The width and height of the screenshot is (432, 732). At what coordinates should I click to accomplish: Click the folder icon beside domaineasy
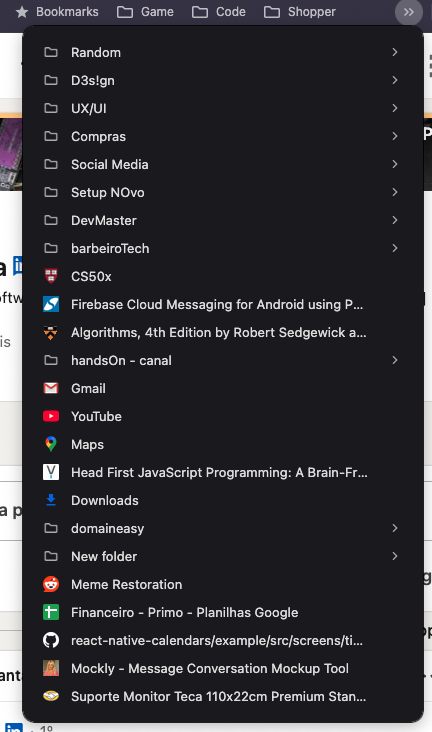(x=51, y=528)
